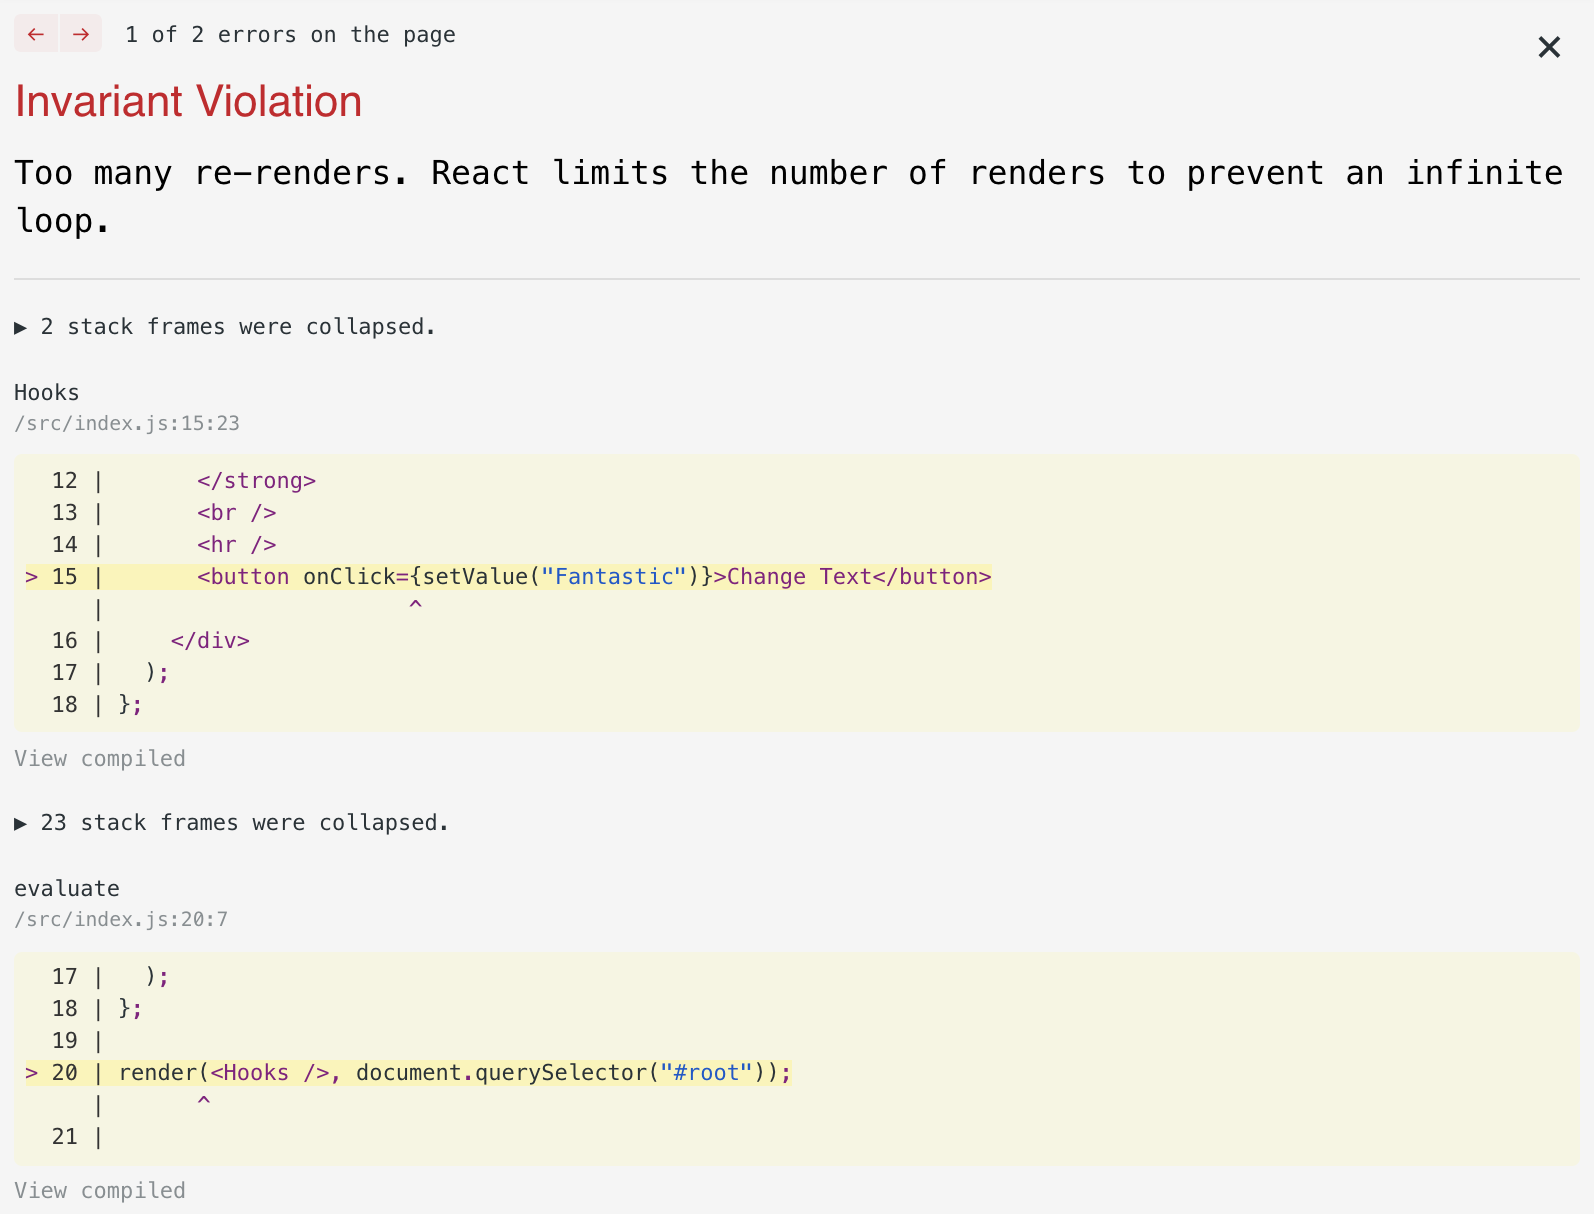Expand the 2 collapsed stack frames
Screen dimensions: 1594x1214
coord(225,327)
